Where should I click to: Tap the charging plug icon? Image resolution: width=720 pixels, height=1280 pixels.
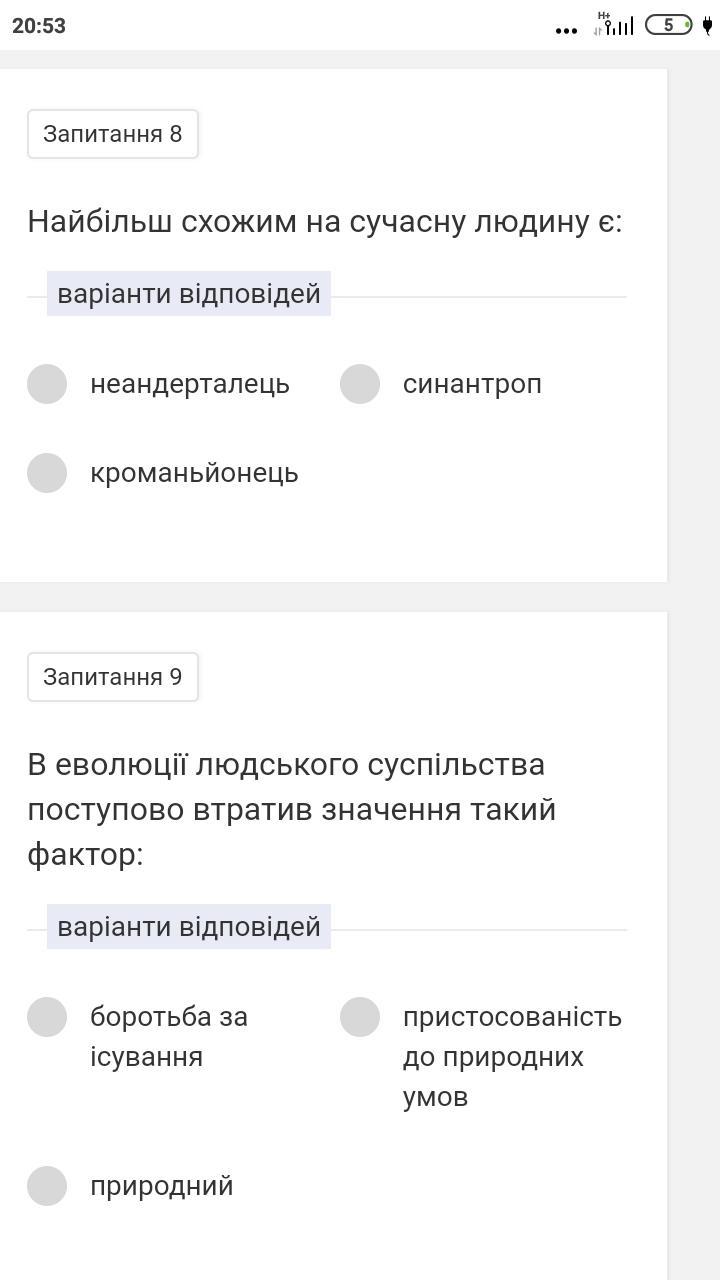tap(707, 25)
